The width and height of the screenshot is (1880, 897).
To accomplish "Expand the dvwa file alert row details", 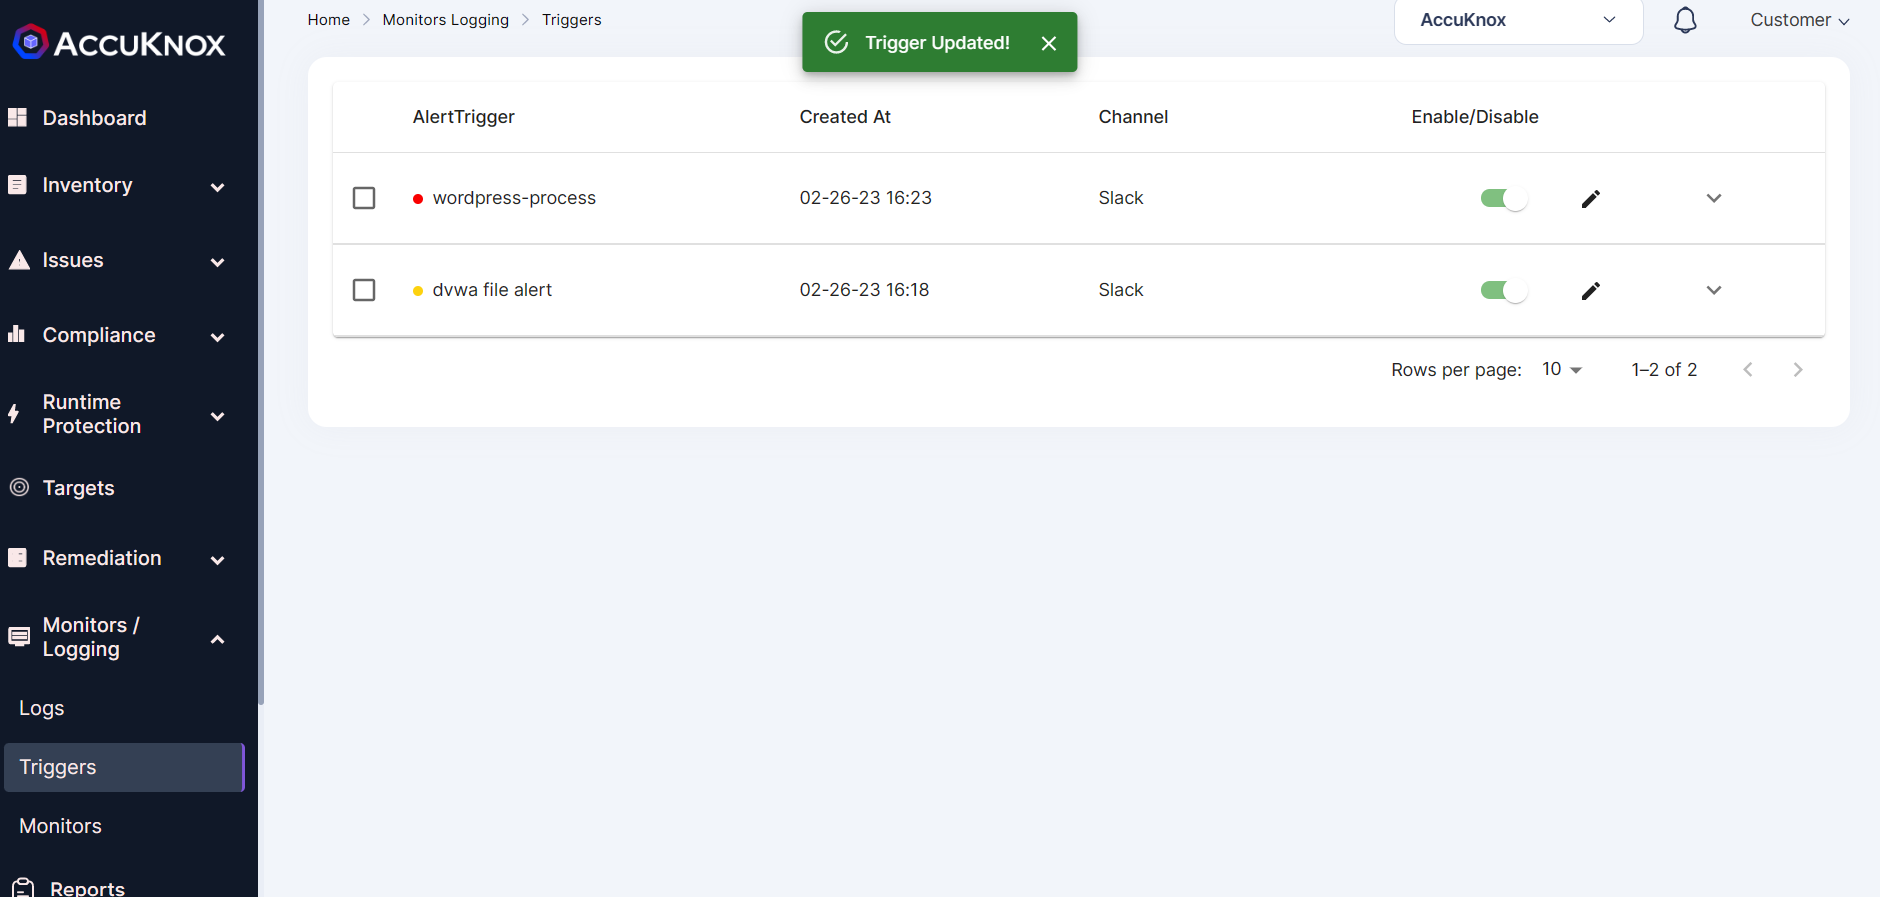I will 1714,290.
